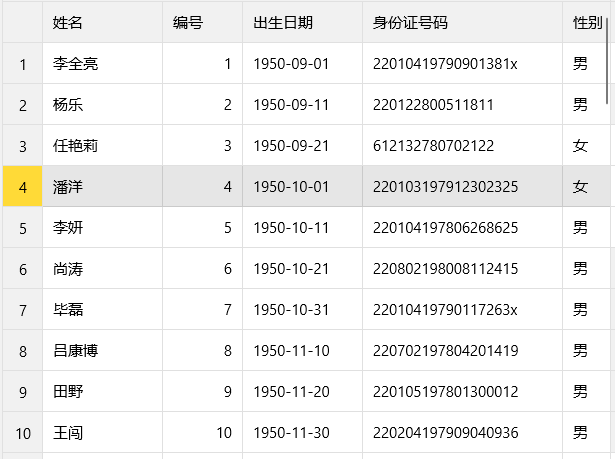Select the 出生日期 column header
The height and width of the screenshot is (459, 615).
301,22
